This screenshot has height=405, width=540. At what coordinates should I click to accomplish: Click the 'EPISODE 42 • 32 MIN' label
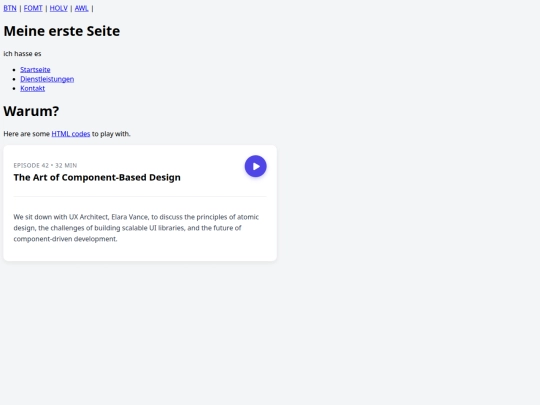pos(45,165)
